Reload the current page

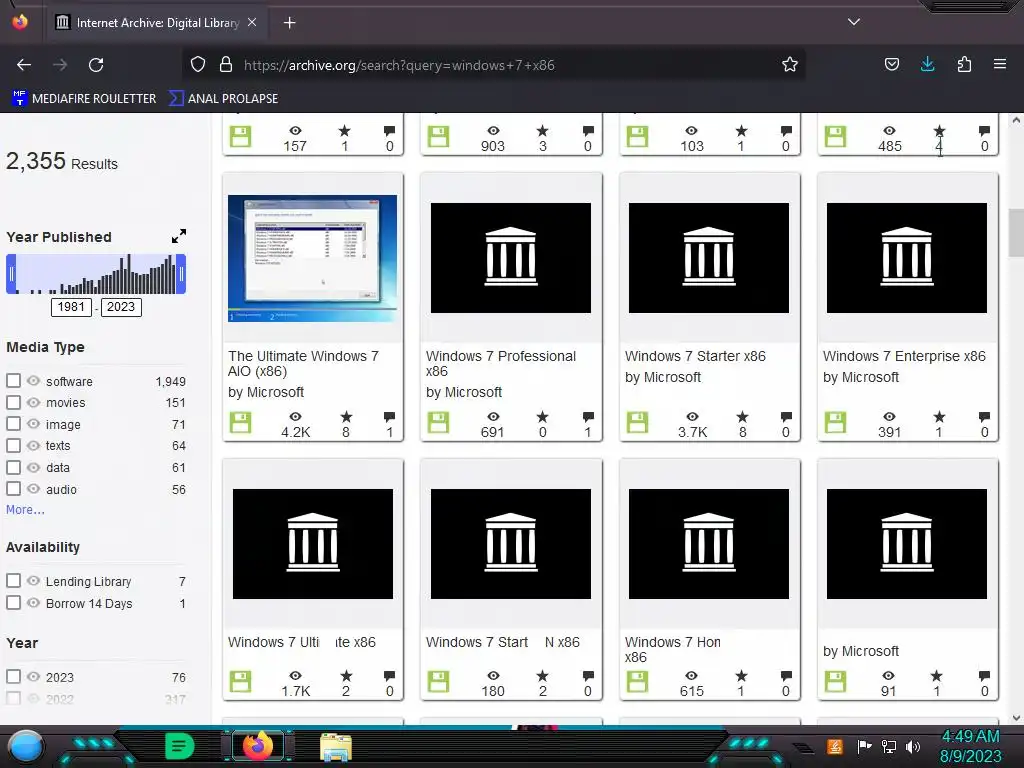[x=96, y=65]
